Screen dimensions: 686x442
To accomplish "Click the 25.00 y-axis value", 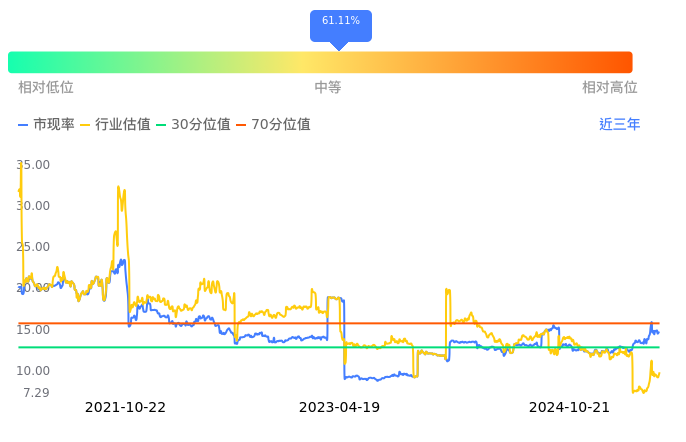I will click(33, 247).
